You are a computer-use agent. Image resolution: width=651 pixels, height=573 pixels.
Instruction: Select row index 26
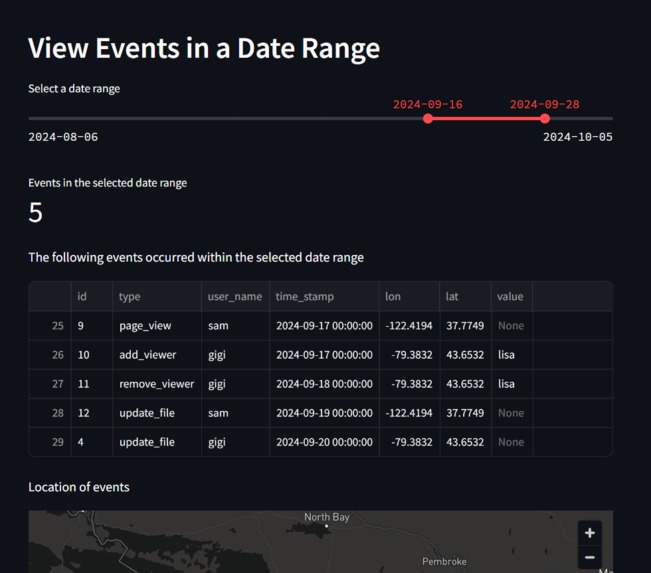[50, 355]
